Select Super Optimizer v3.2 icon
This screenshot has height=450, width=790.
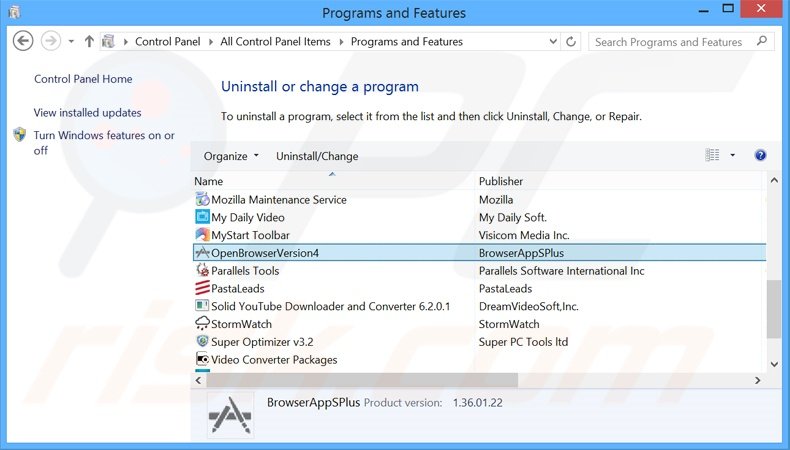click(x=202, y=341)
